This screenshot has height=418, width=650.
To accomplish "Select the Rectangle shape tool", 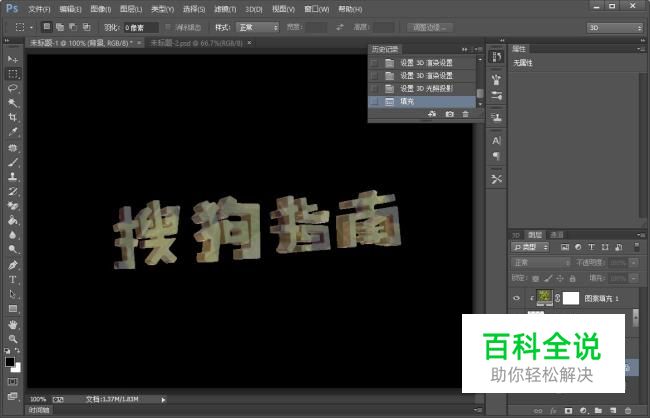I will (x=13, y=309).
